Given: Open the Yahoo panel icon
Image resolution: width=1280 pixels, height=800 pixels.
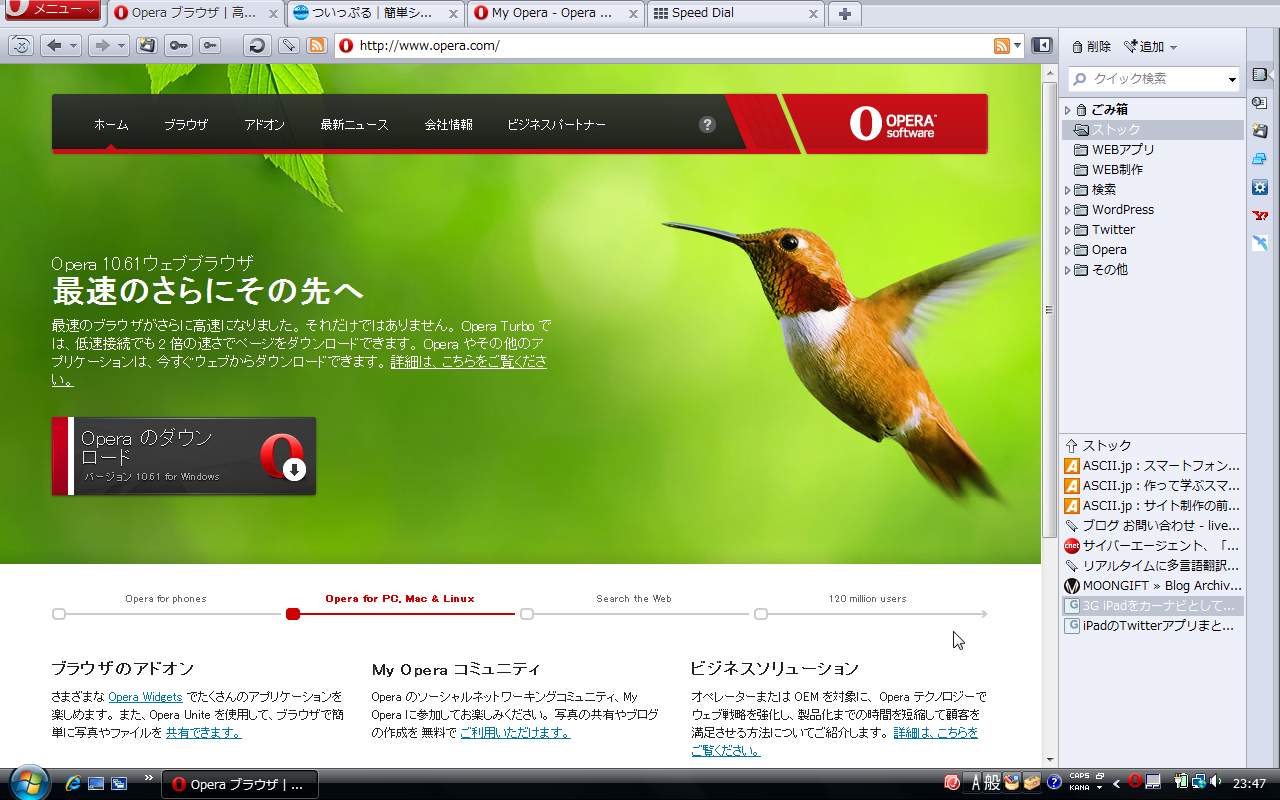Looking at the screenshot, I should pyautogui.click(x=1260, y=215).
